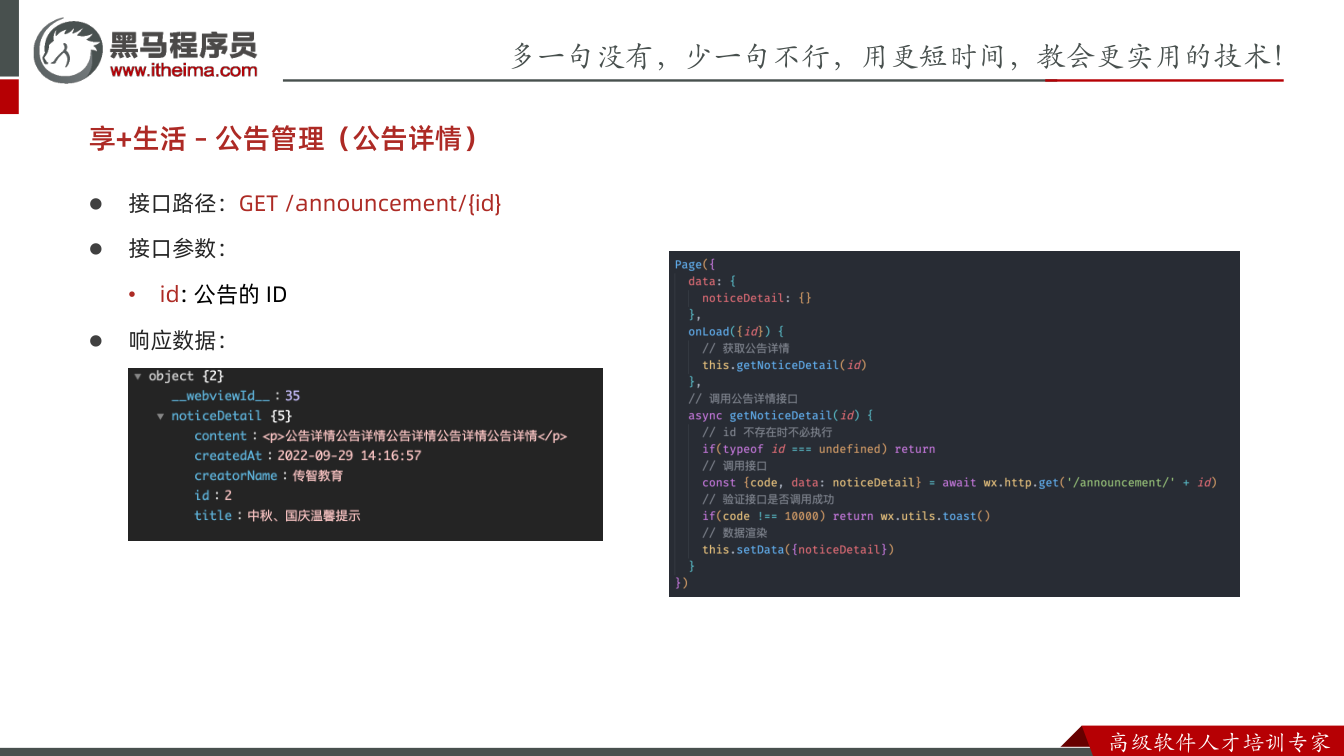Image resolution: width=1344 pixels, height=756 pixels.
Task: Click the footer text 高级软件人才培训专家
Action: pyautogui.click(x=1219, y=742)
